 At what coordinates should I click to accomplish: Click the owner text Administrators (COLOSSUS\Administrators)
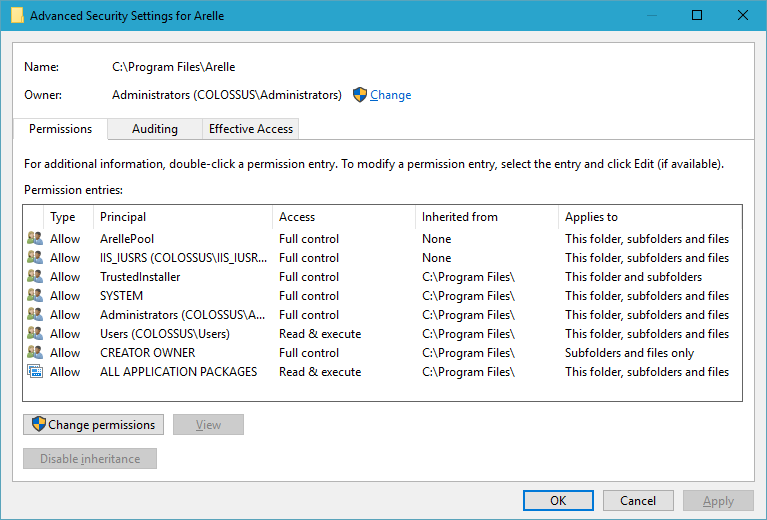(226, 95)
